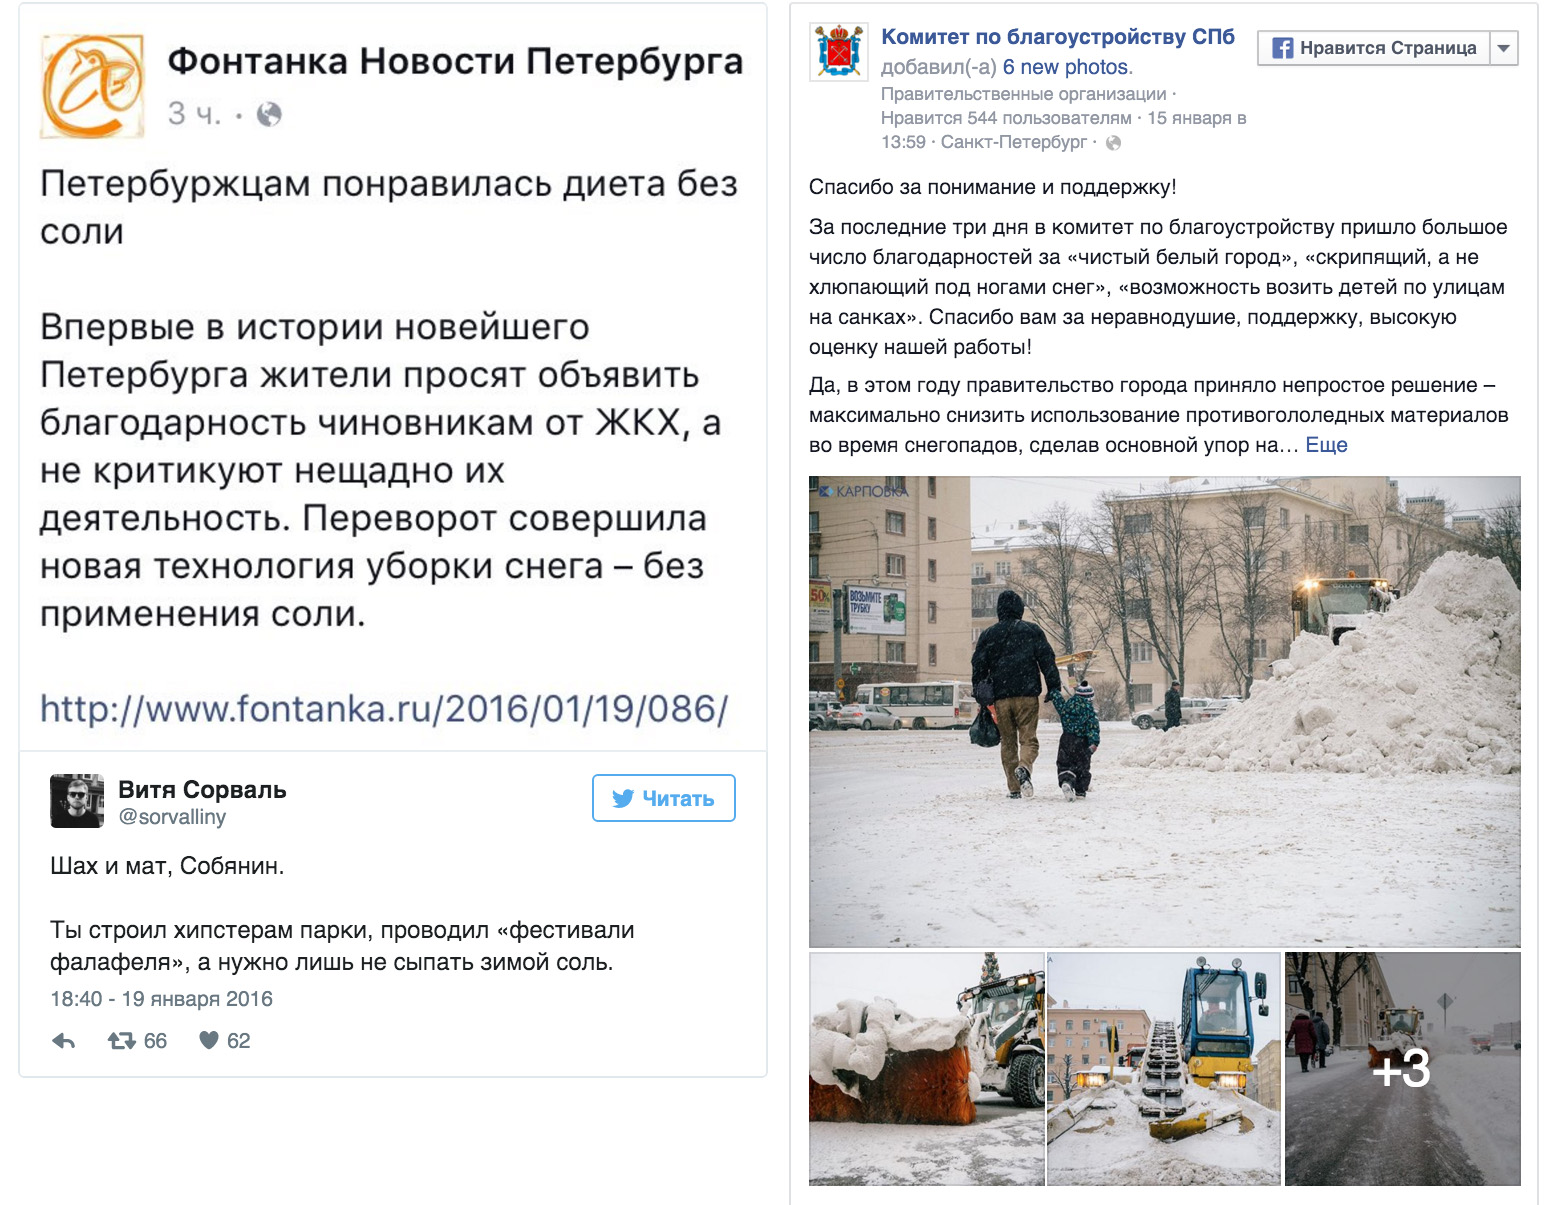The height and width of the screenshot is (1205, 1558).
Task: Click the globe icon after Санкт-Петербург
Action: pyautogui.click(x=1113, y=143)
